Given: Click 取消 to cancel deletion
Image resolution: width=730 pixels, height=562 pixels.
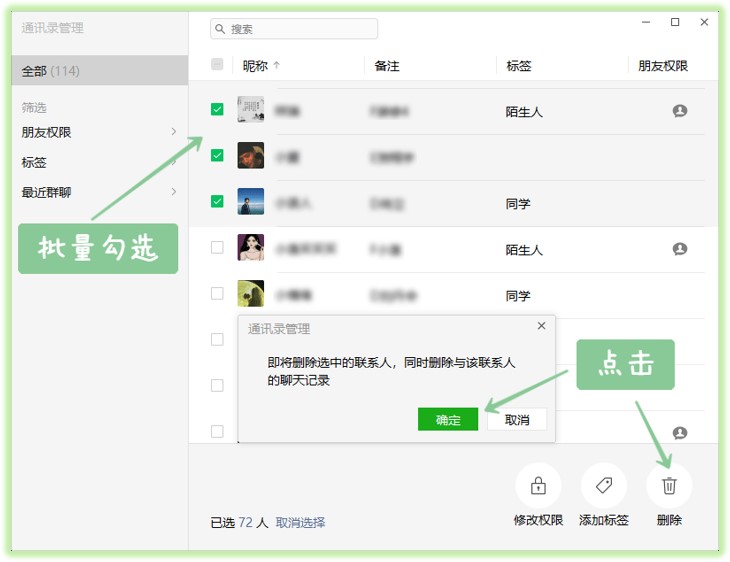Looking at the screenshot, I should click(517, 420).
